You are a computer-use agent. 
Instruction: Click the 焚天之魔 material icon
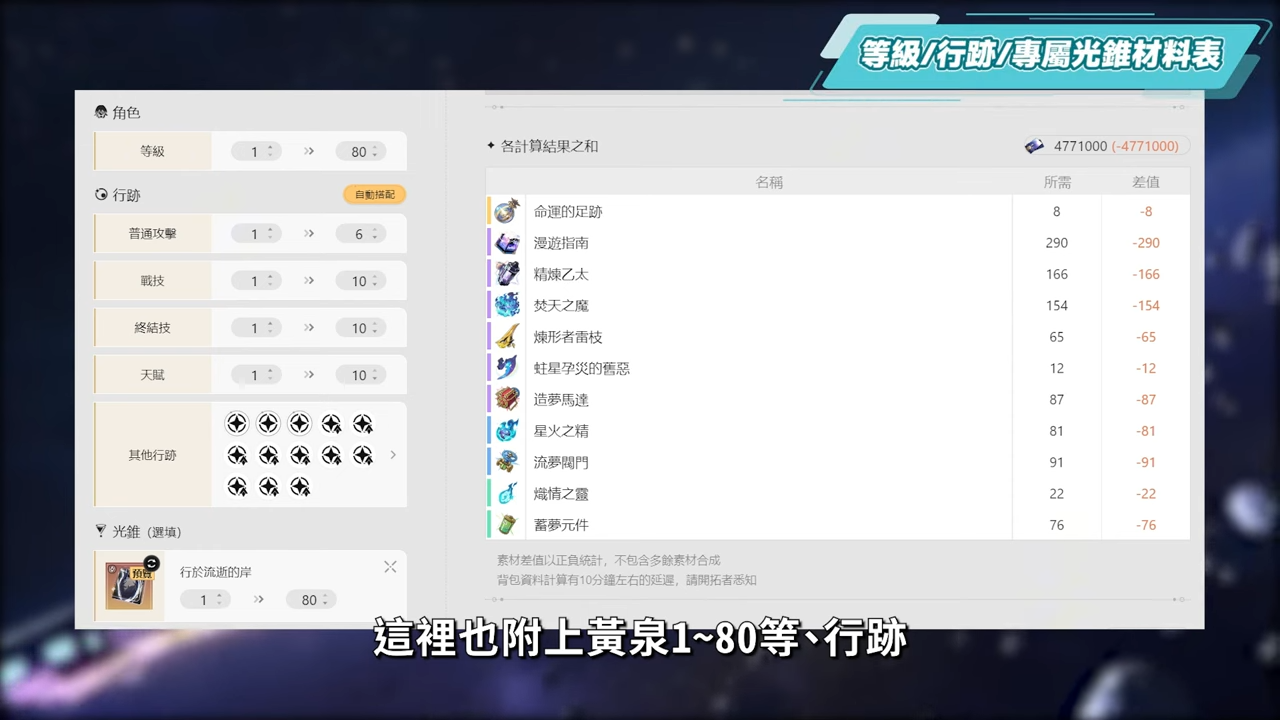coord(507,305)
